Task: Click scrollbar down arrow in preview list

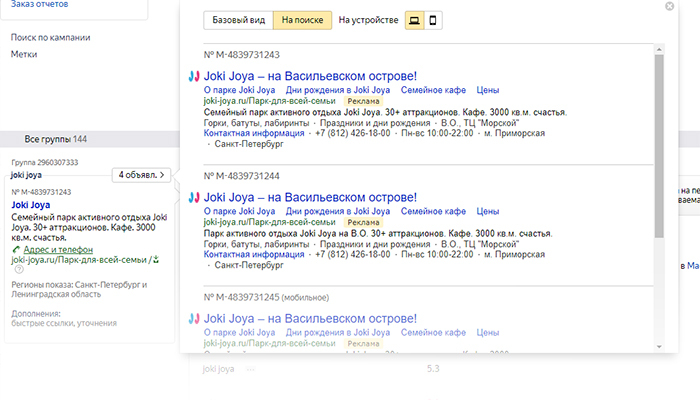Action: click(659, 347)
